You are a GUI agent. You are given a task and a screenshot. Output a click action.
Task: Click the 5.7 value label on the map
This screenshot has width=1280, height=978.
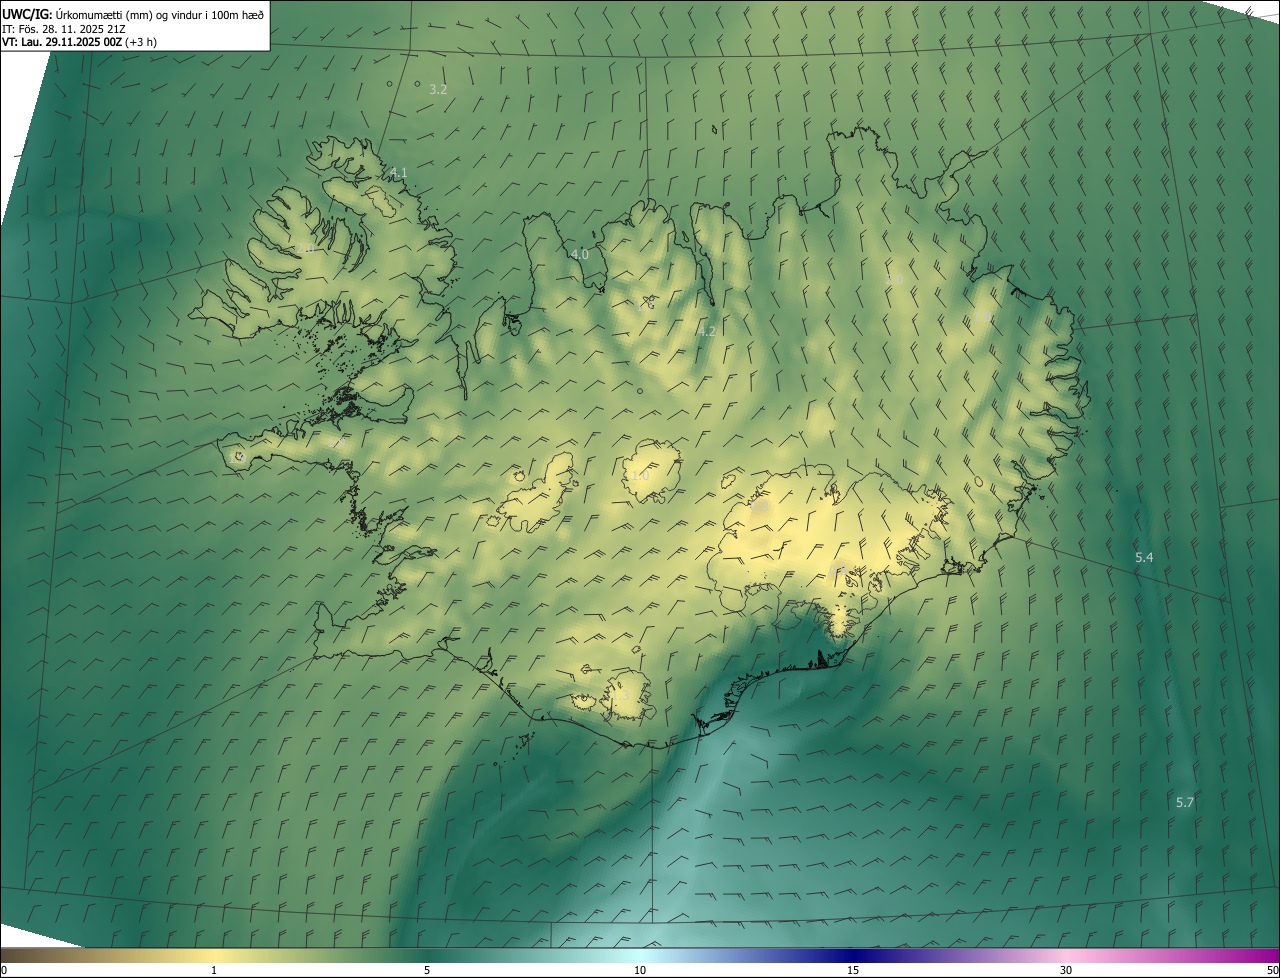coord(1185,802)
